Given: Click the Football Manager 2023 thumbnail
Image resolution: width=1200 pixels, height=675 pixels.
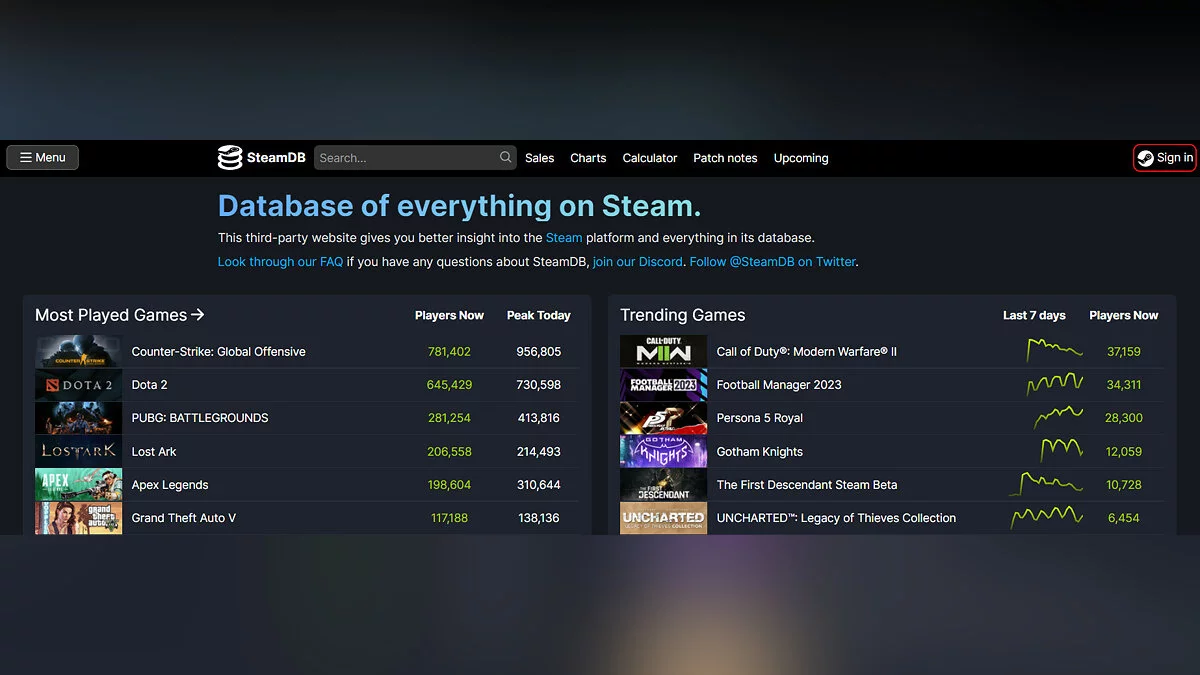Looking at the screenshot, I should pyautogui.click(x=663, y=385).
